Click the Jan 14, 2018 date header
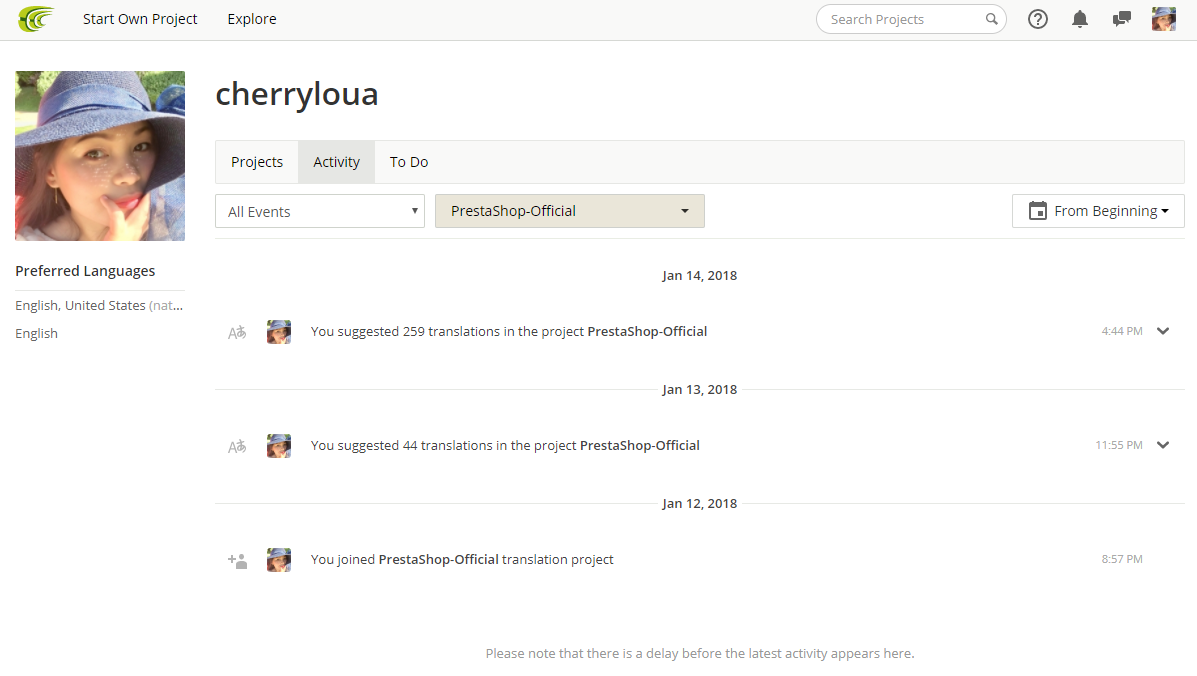1197x676 pixels. point(699,275)
